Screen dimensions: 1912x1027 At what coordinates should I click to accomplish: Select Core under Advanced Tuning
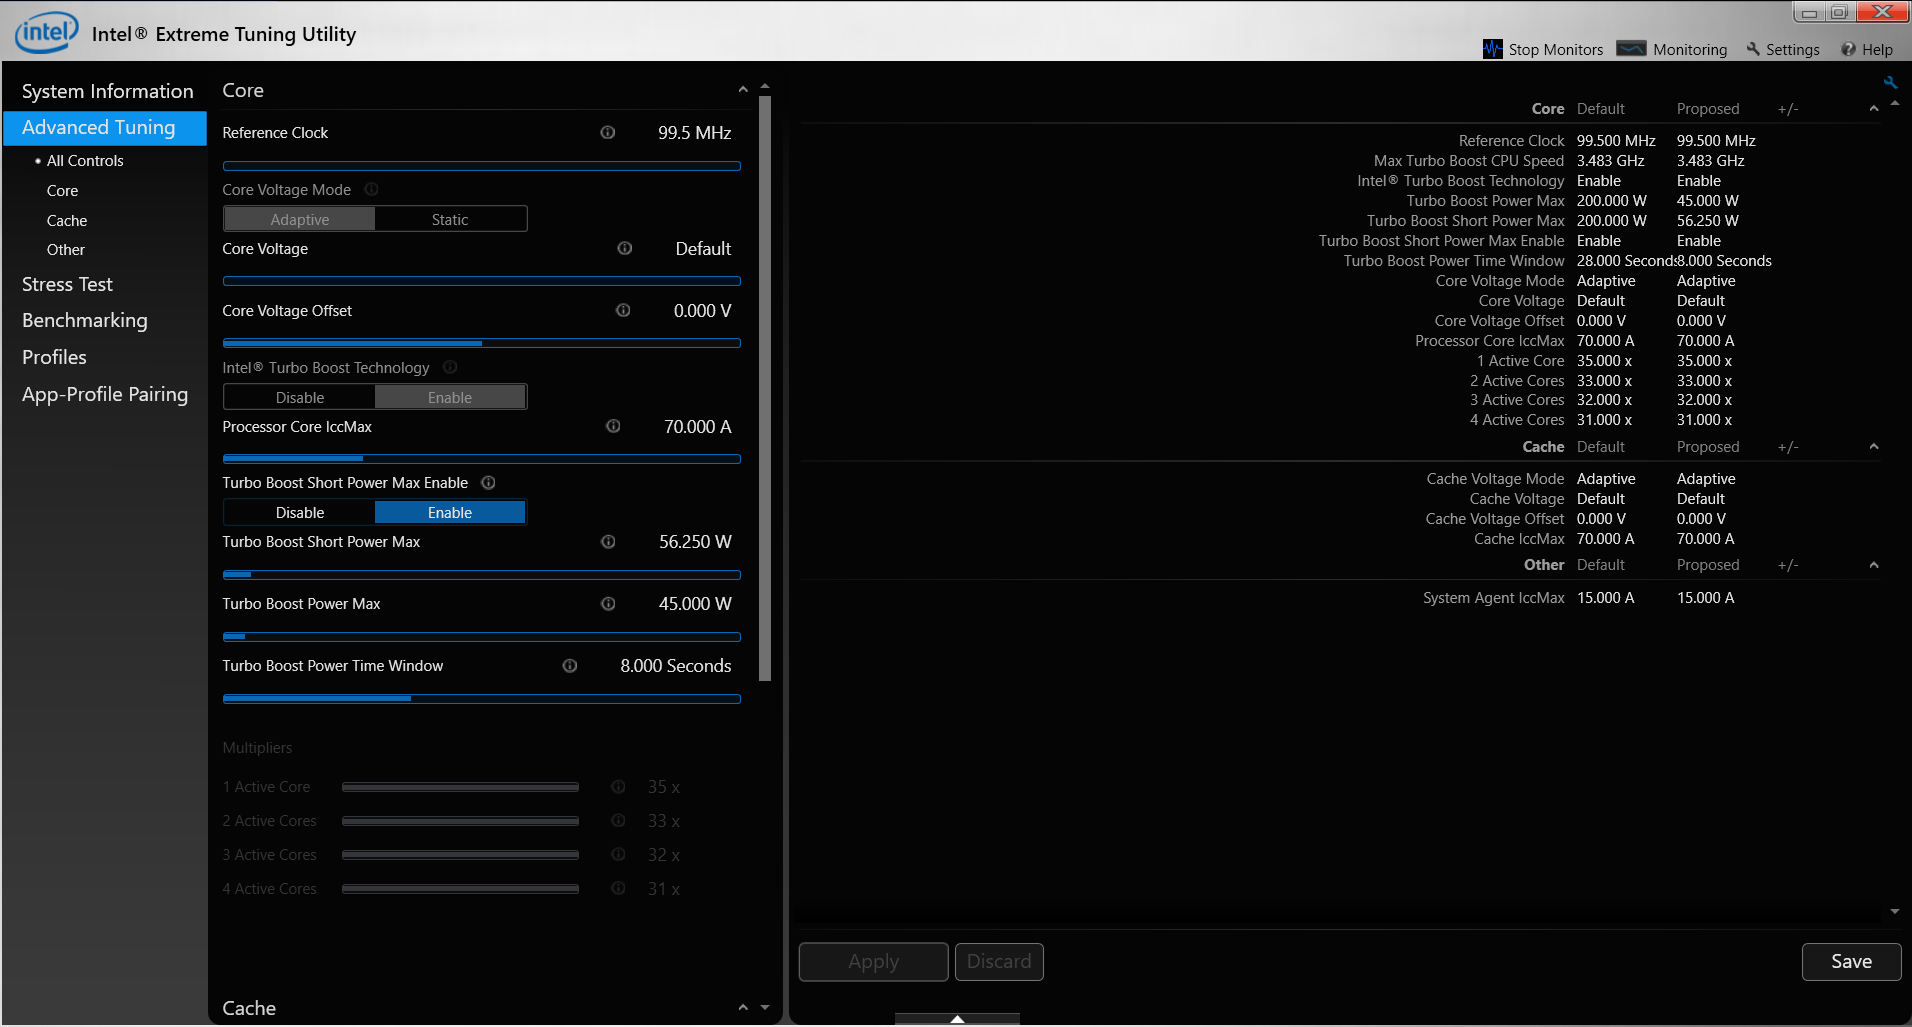click(x=62, y=191)
